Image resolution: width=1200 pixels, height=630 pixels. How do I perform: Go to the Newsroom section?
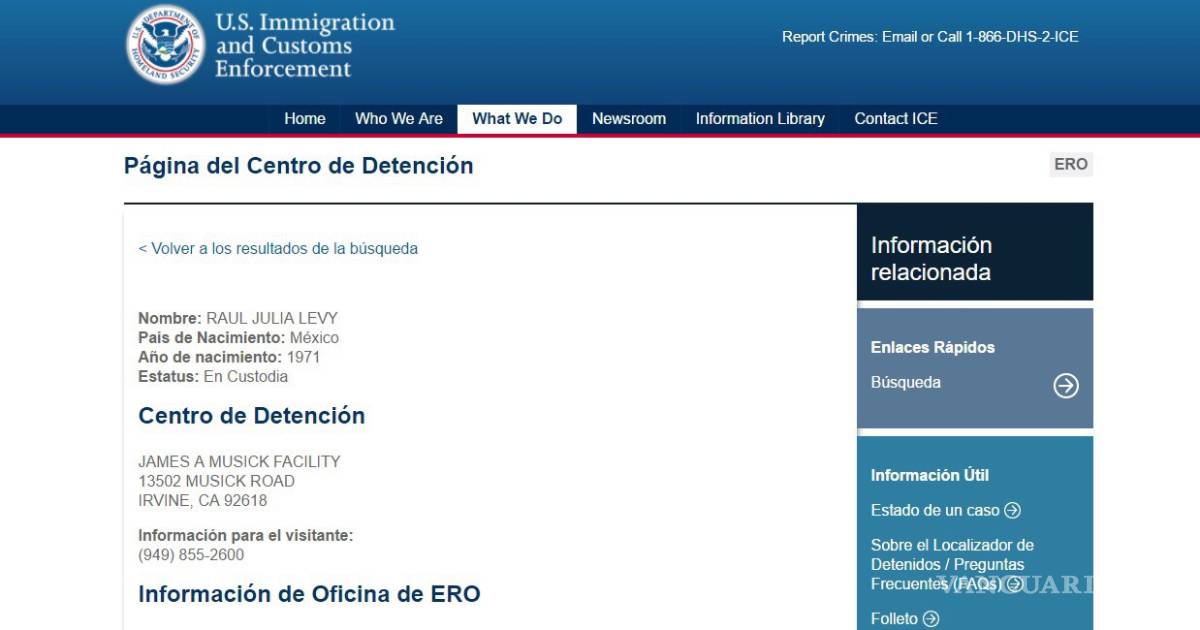point(629,119)
